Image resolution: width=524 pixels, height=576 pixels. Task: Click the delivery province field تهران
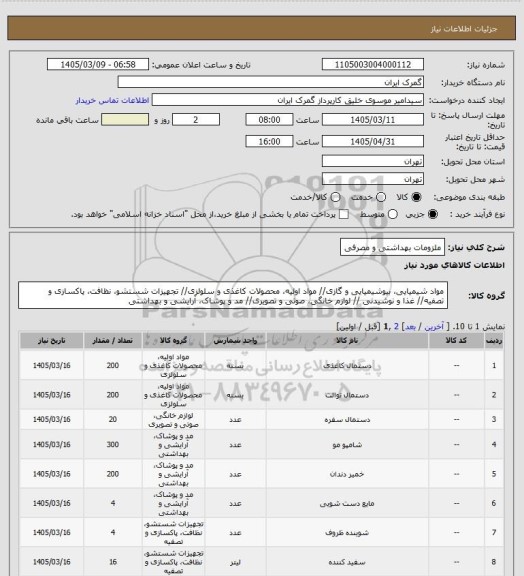tap(373, 161)
